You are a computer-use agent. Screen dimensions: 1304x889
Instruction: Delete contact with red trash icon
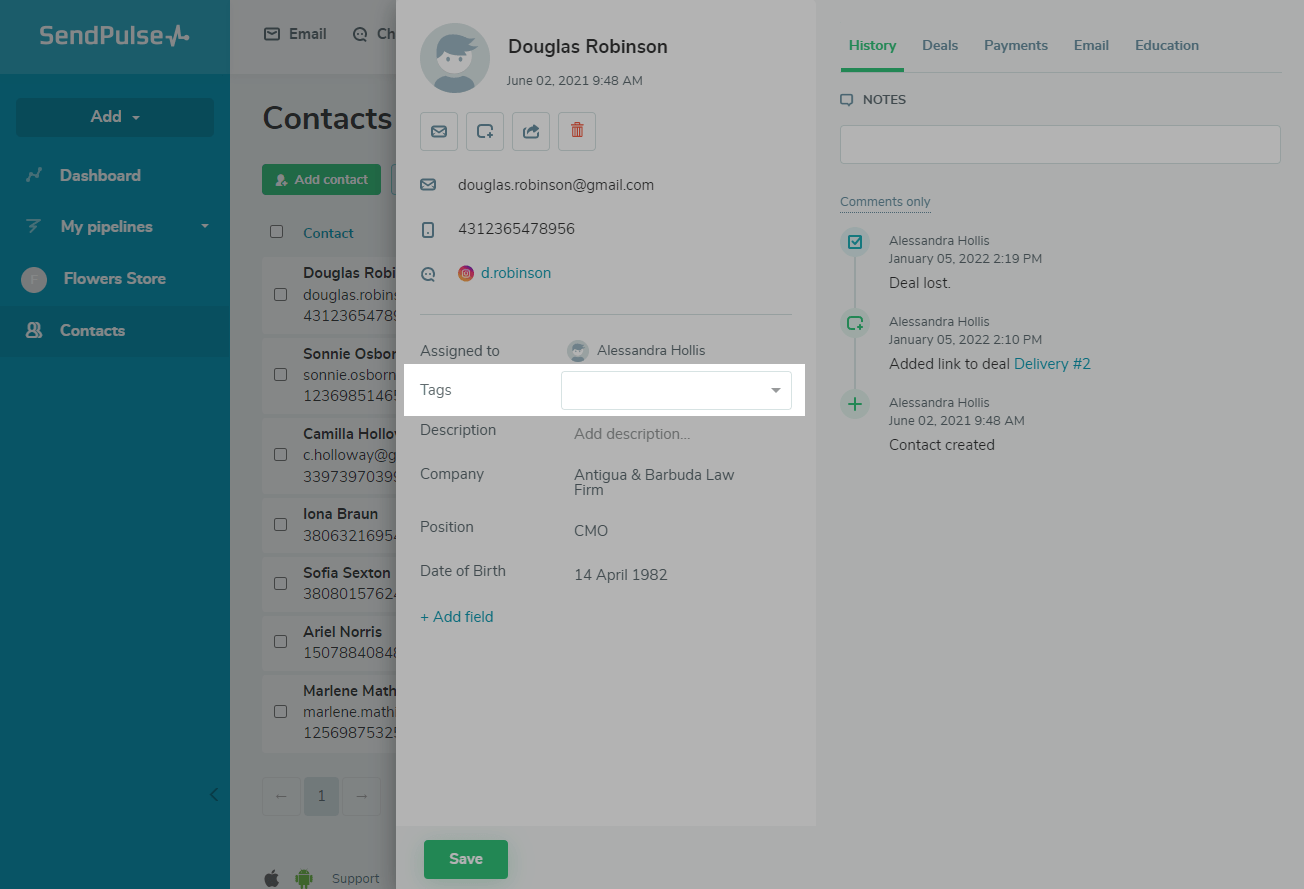pos(577,131)
